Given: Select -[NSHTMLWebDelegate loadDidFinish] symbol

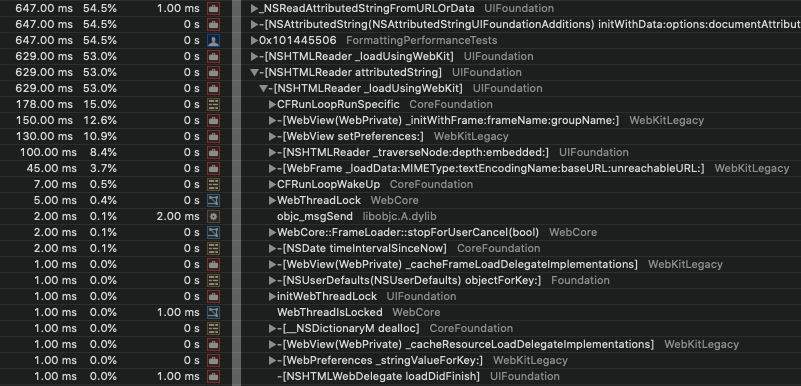Looking at the screenshot, I should coord(379,376).
